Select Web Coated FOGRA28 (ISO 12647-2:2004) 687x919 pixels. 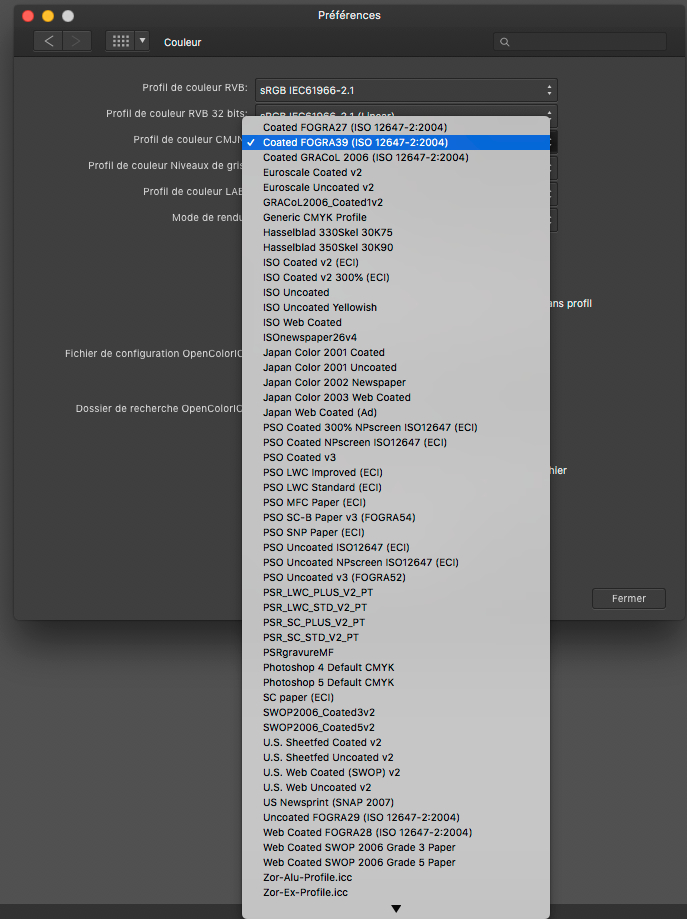(396, 833)
